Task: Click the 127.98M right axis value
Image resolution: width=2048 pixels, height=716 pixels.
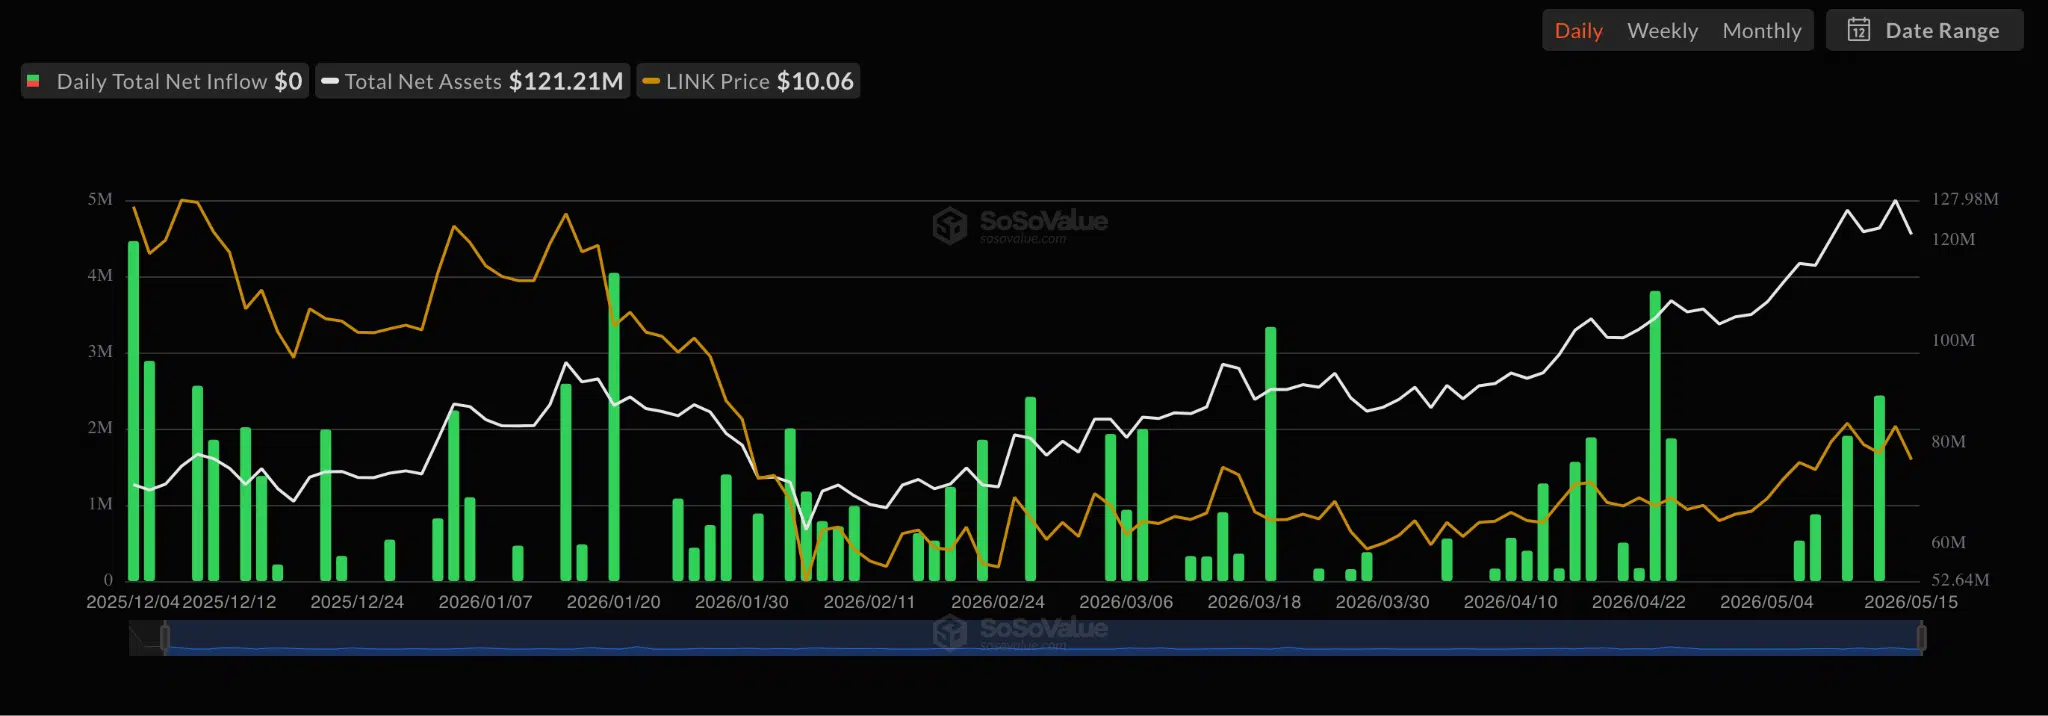Action: click(1965, 199)
